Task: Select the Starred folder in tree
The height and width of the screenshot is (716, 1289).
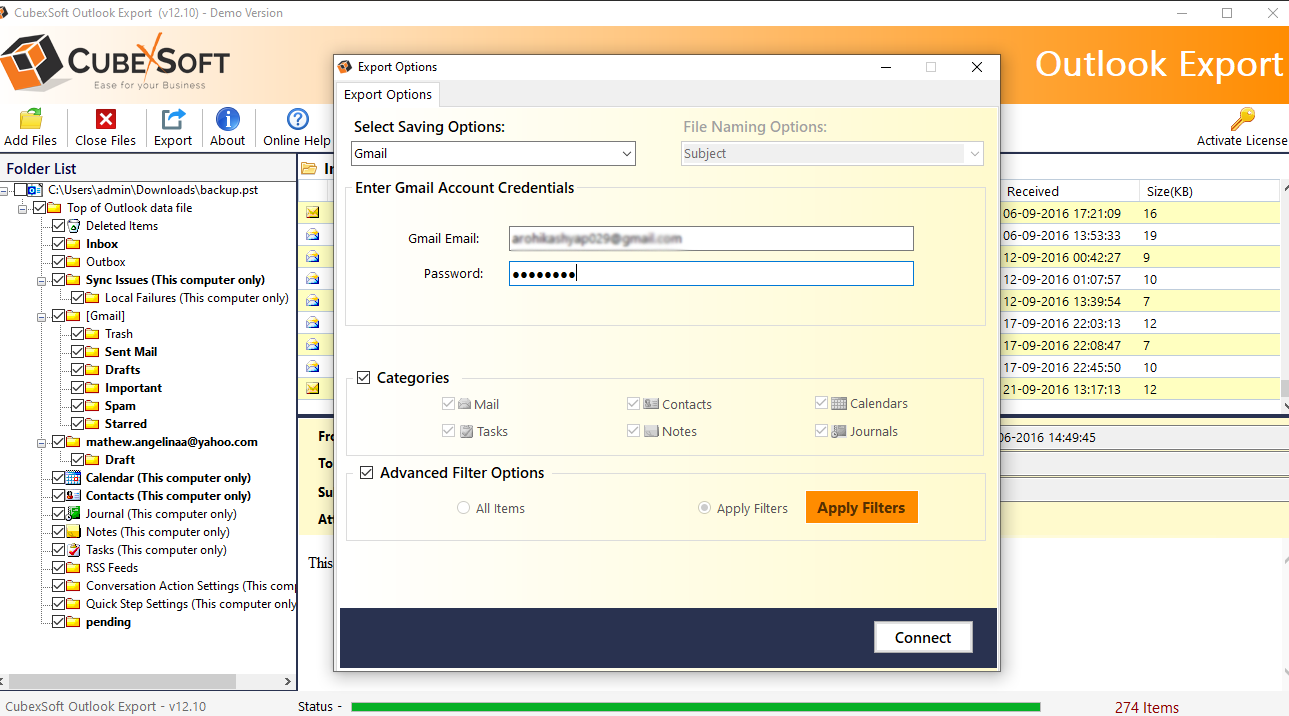Action: point(126,424)
